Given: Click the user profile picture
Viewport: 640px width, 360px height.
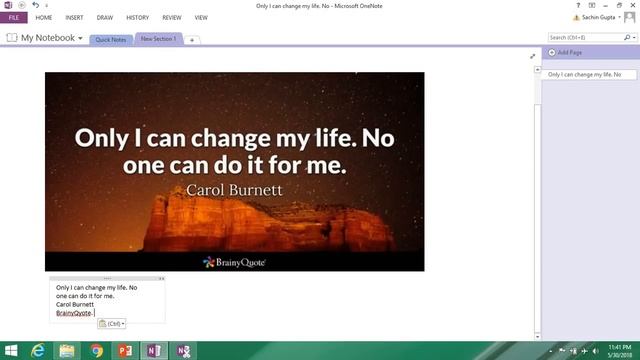Looking at the screenshot, I should 629,17.
